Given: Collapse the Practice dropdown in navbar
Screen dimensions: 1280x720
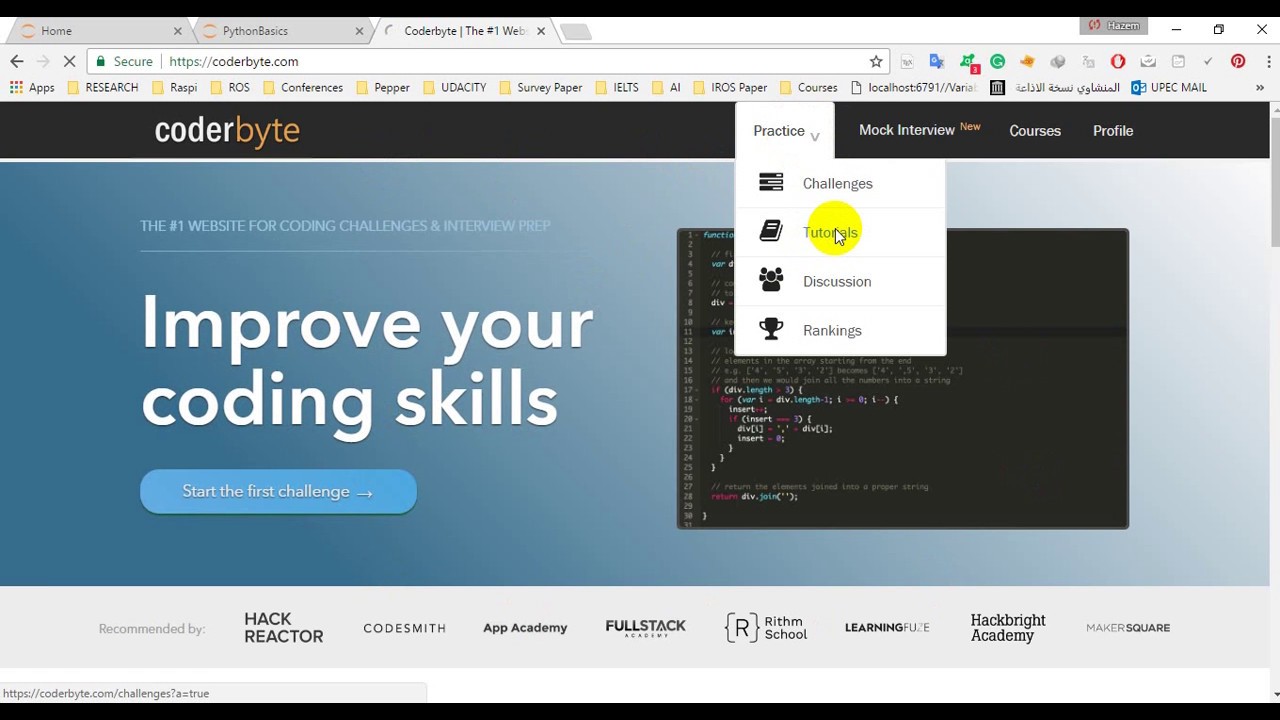Looking at the screenshot, I should 786,131.
